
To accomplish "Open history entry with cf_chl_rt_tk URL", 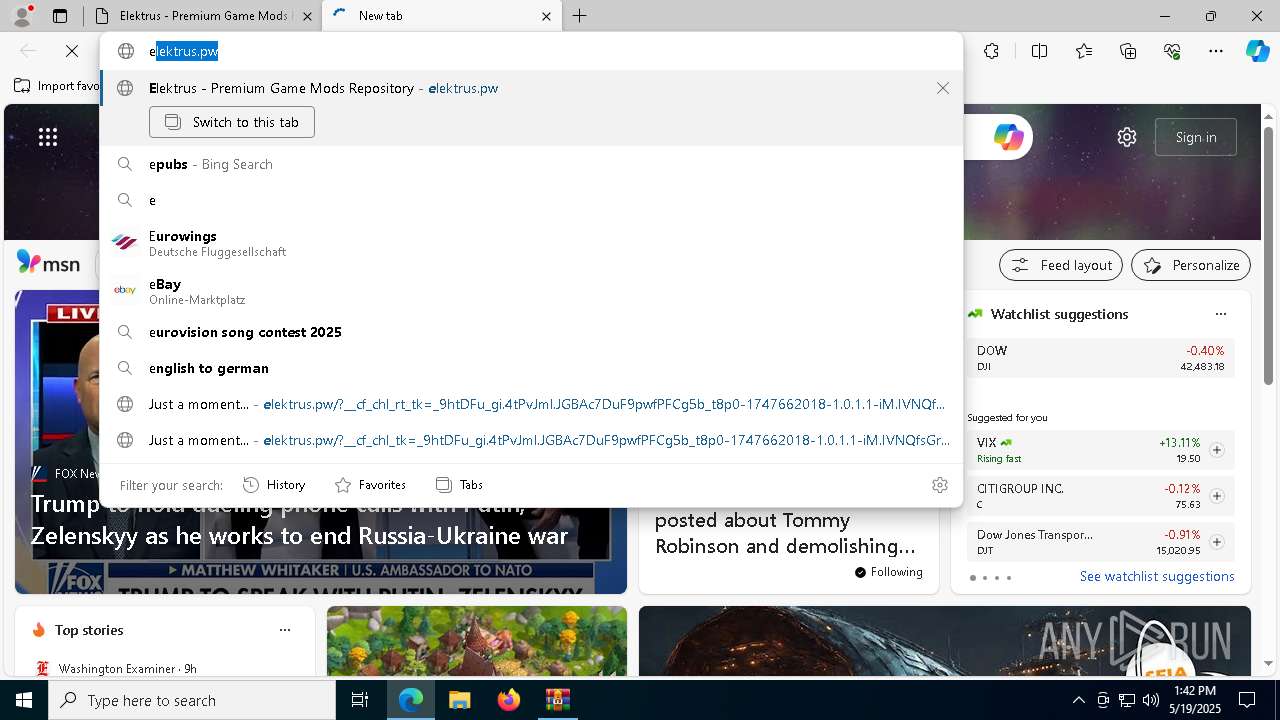I will click(x=531, y=404).
